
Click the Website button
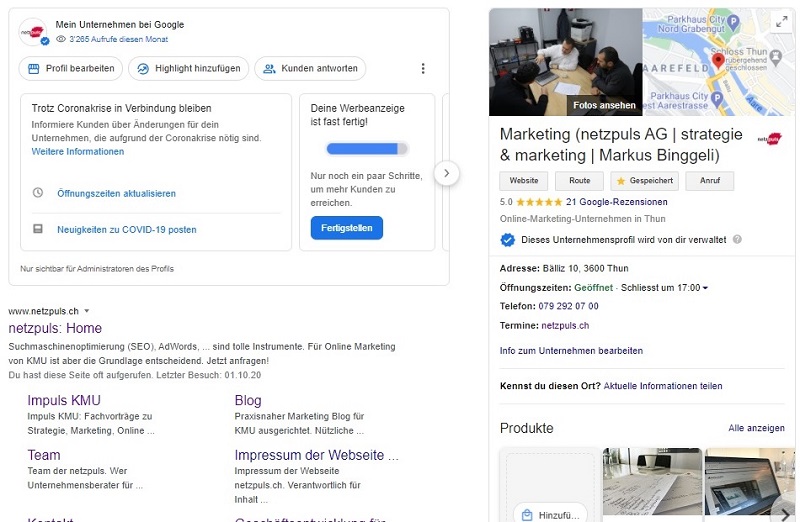[x=523, y=181]
